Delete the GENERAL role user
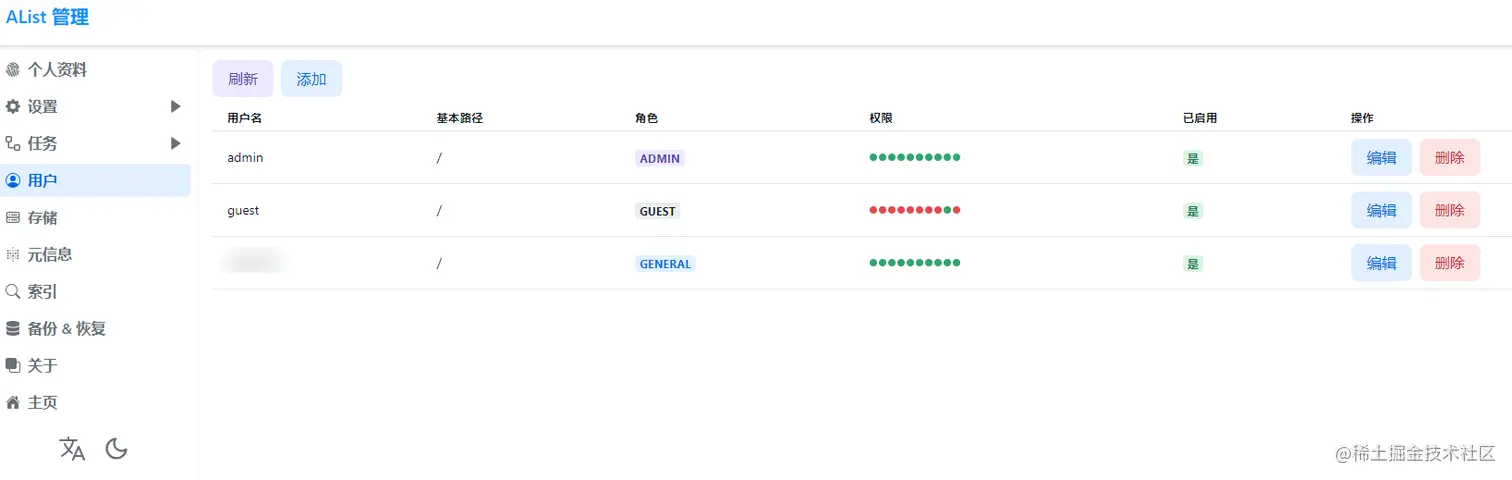1512x480 pixels. (x=1450, y=264)
